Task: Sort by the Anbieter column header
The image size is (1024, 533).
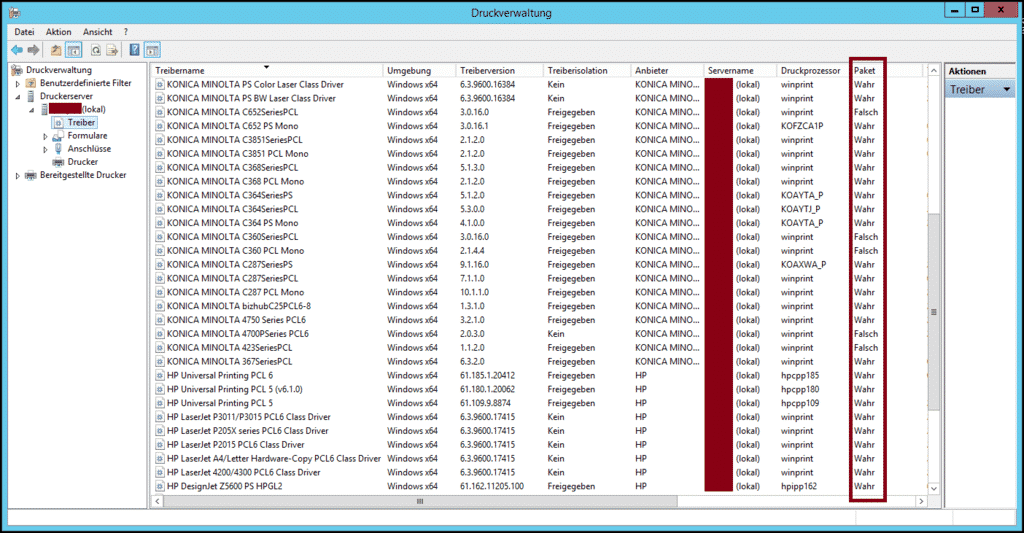Action: (667, 71)
